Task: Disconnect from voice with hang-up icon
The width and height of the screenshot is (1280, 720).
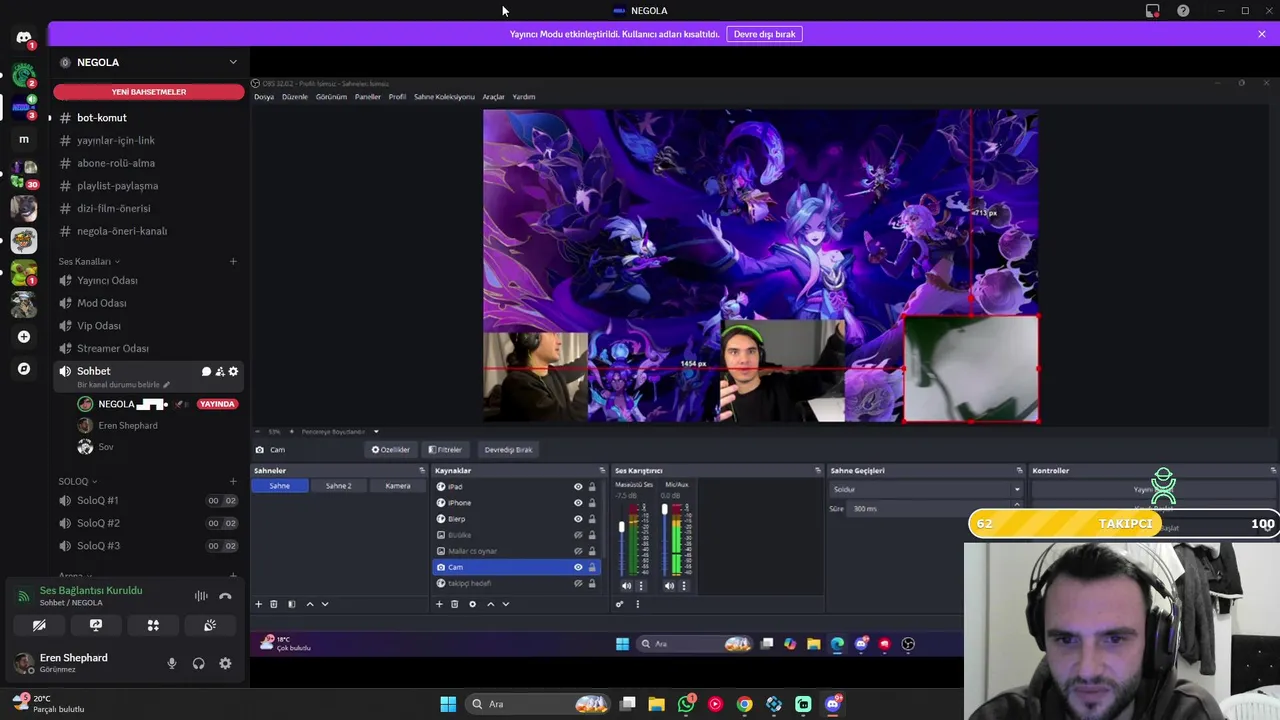Action: pos(225,596)
